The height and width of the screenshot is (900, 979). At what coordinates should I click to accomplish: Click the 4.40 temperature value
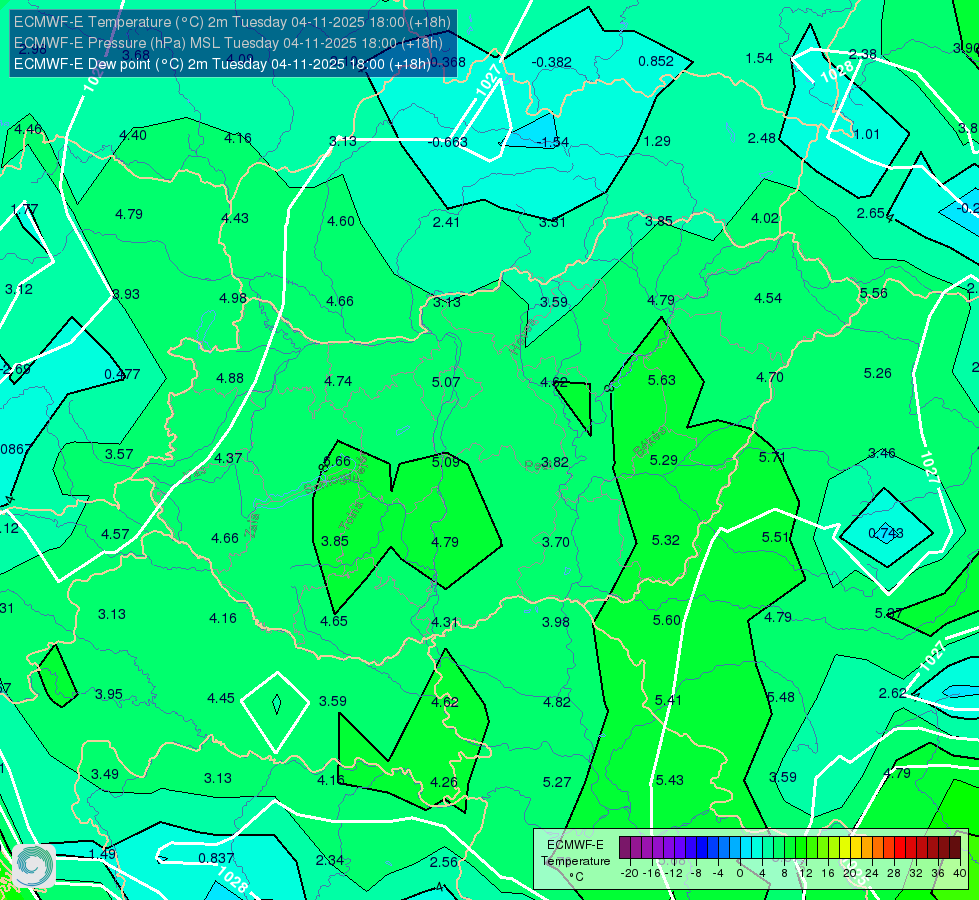pyautogui.click(x=133, y=135)
